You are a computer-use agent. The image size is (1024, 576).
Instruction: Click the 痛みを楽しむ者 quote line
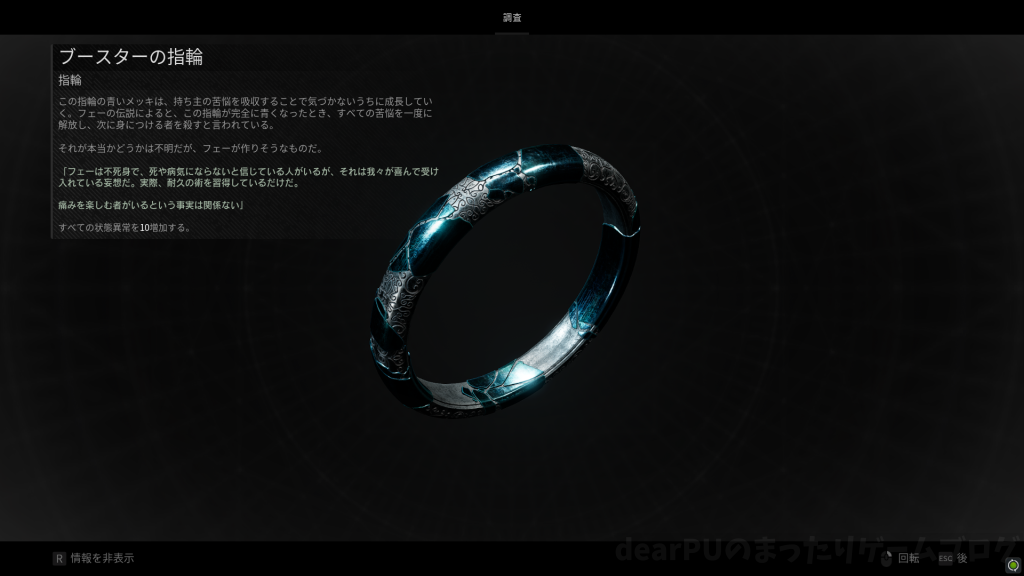point(152,205)
